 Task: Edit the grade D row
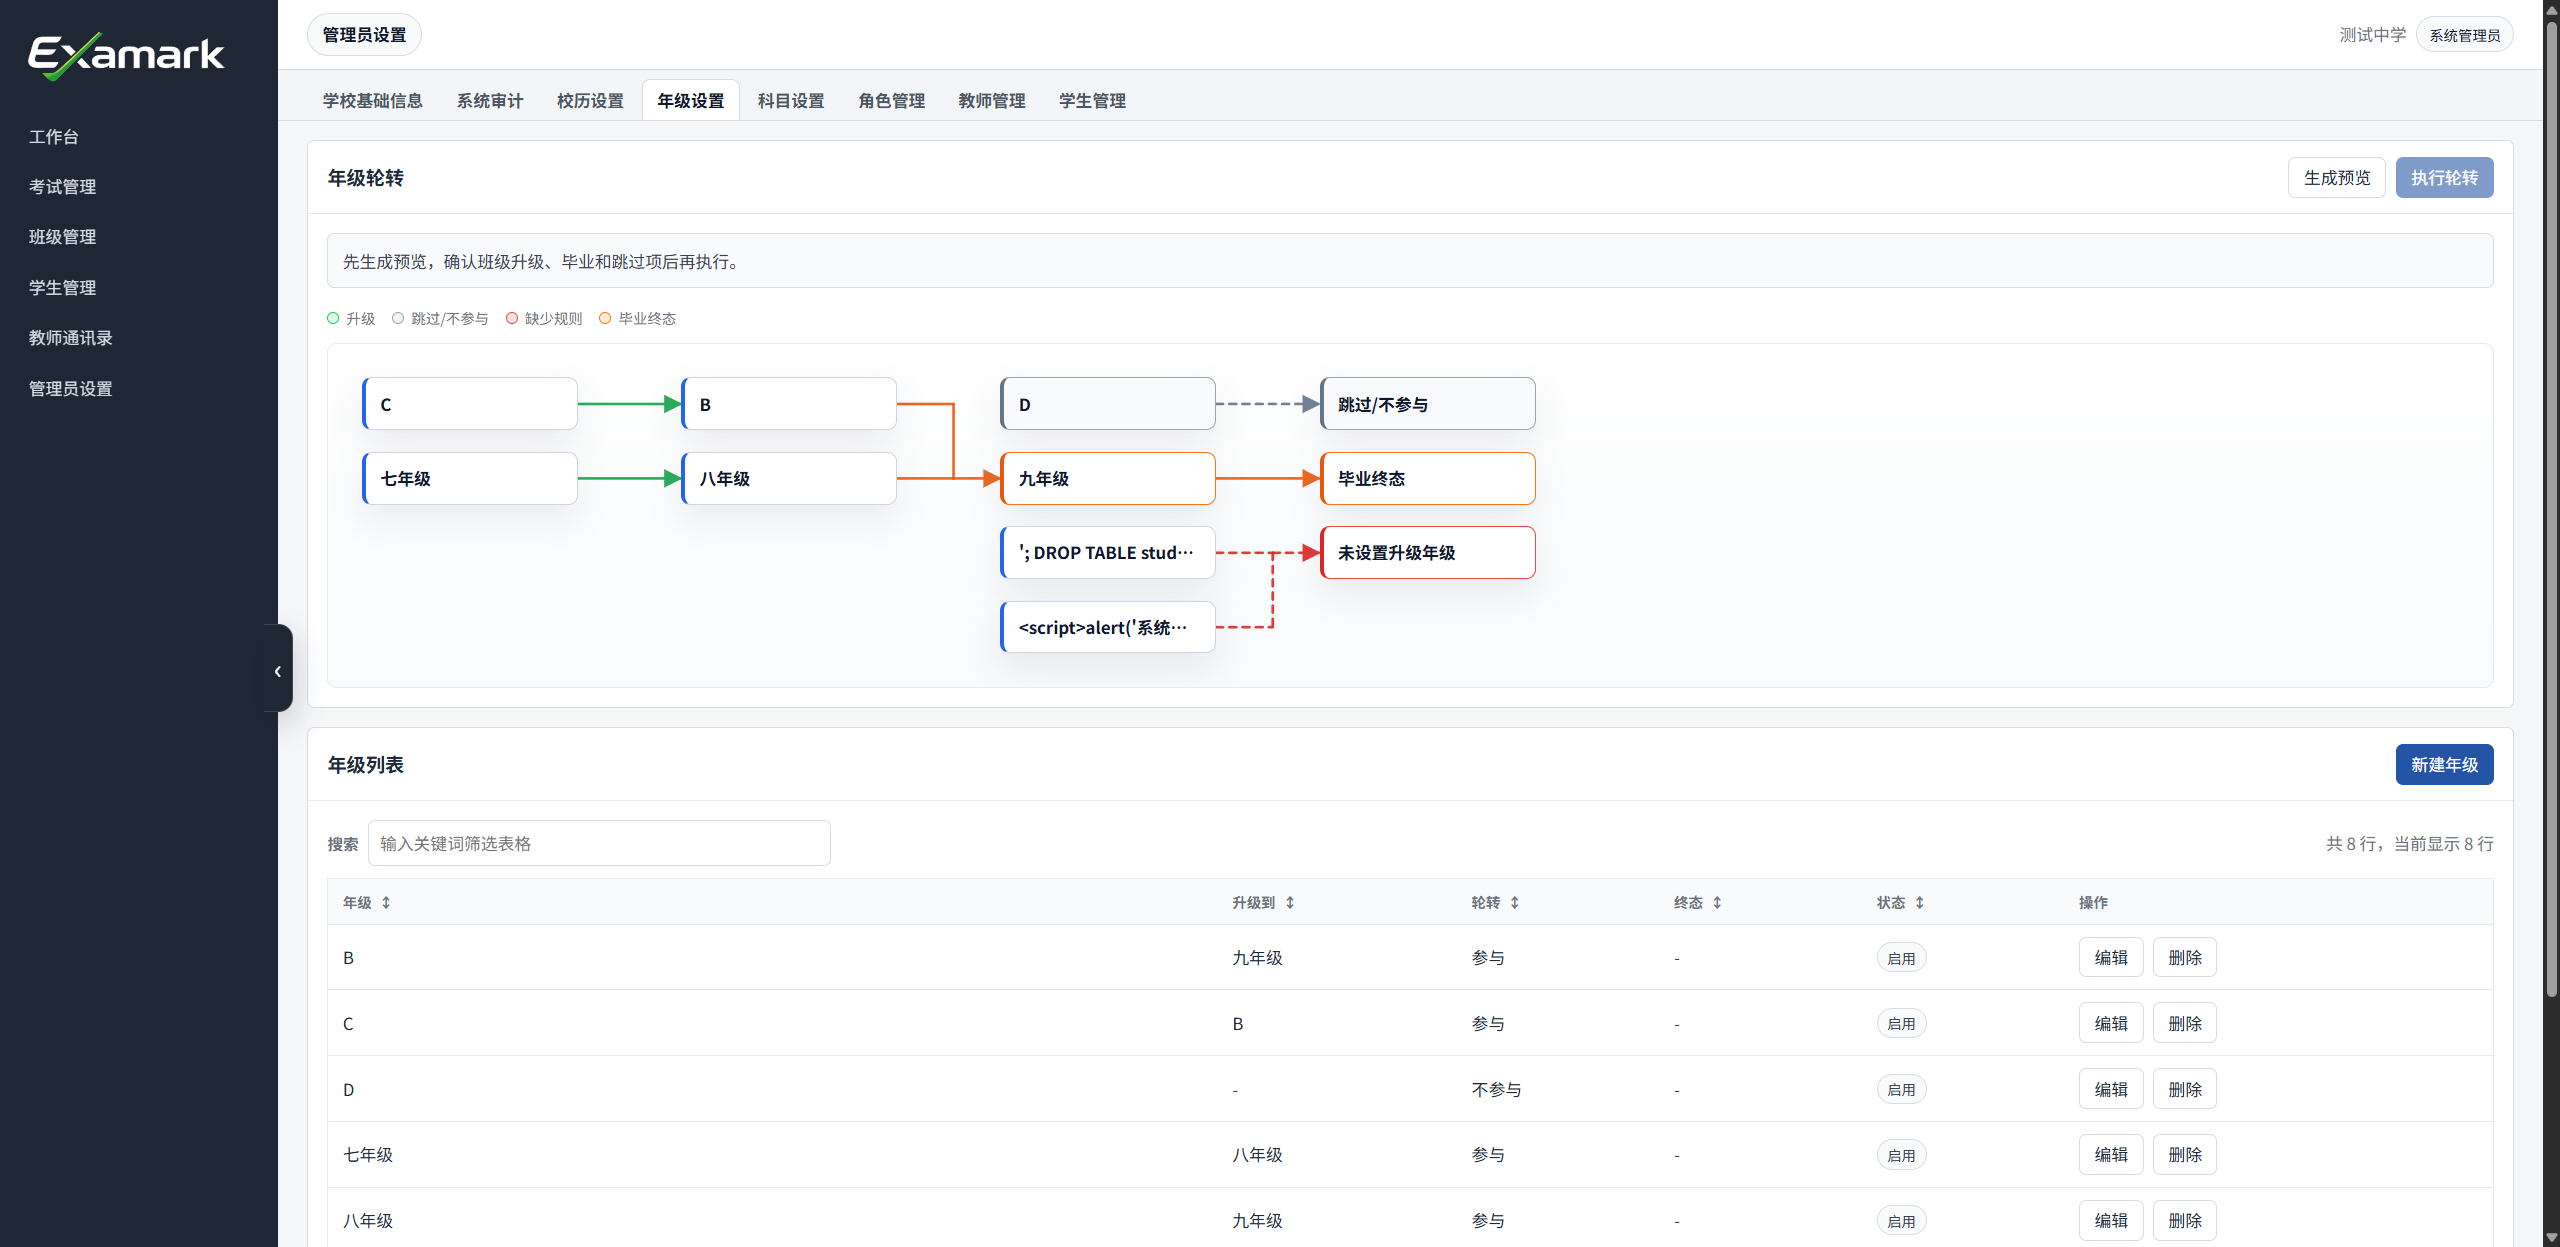pyautogui.click(x=2111, y=1090)
